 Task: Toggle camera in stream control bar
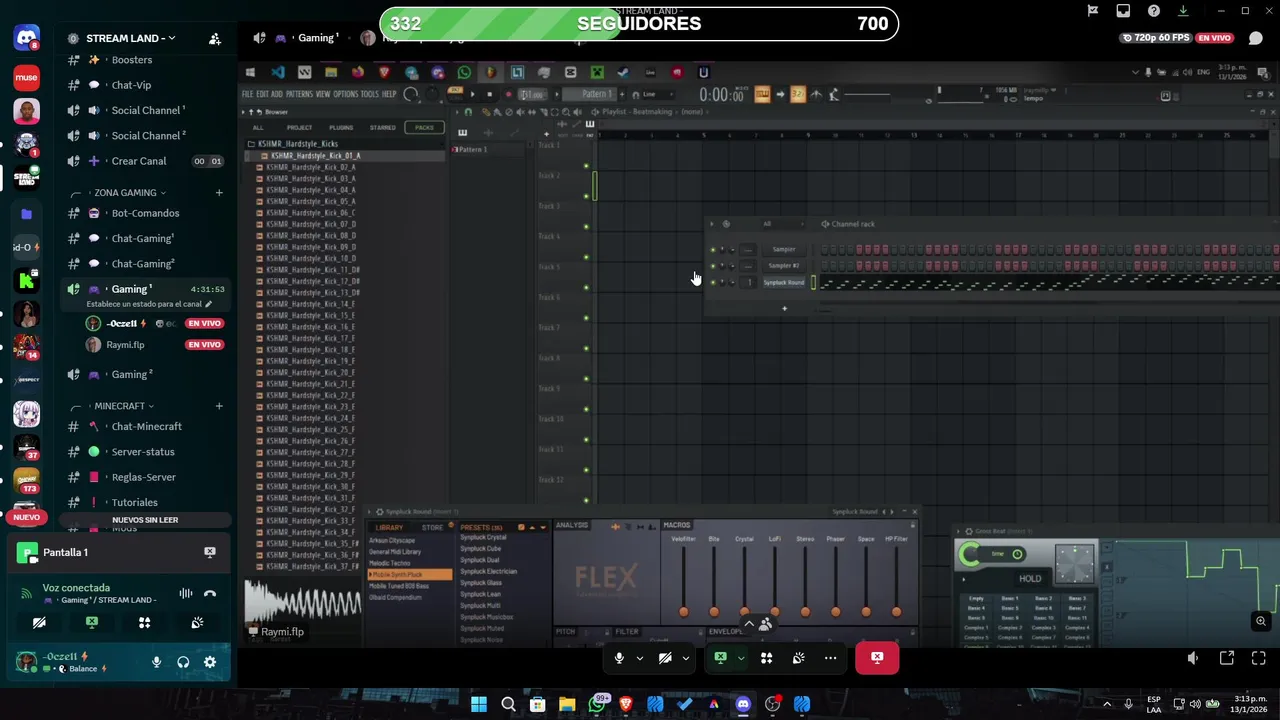(665, 658)
